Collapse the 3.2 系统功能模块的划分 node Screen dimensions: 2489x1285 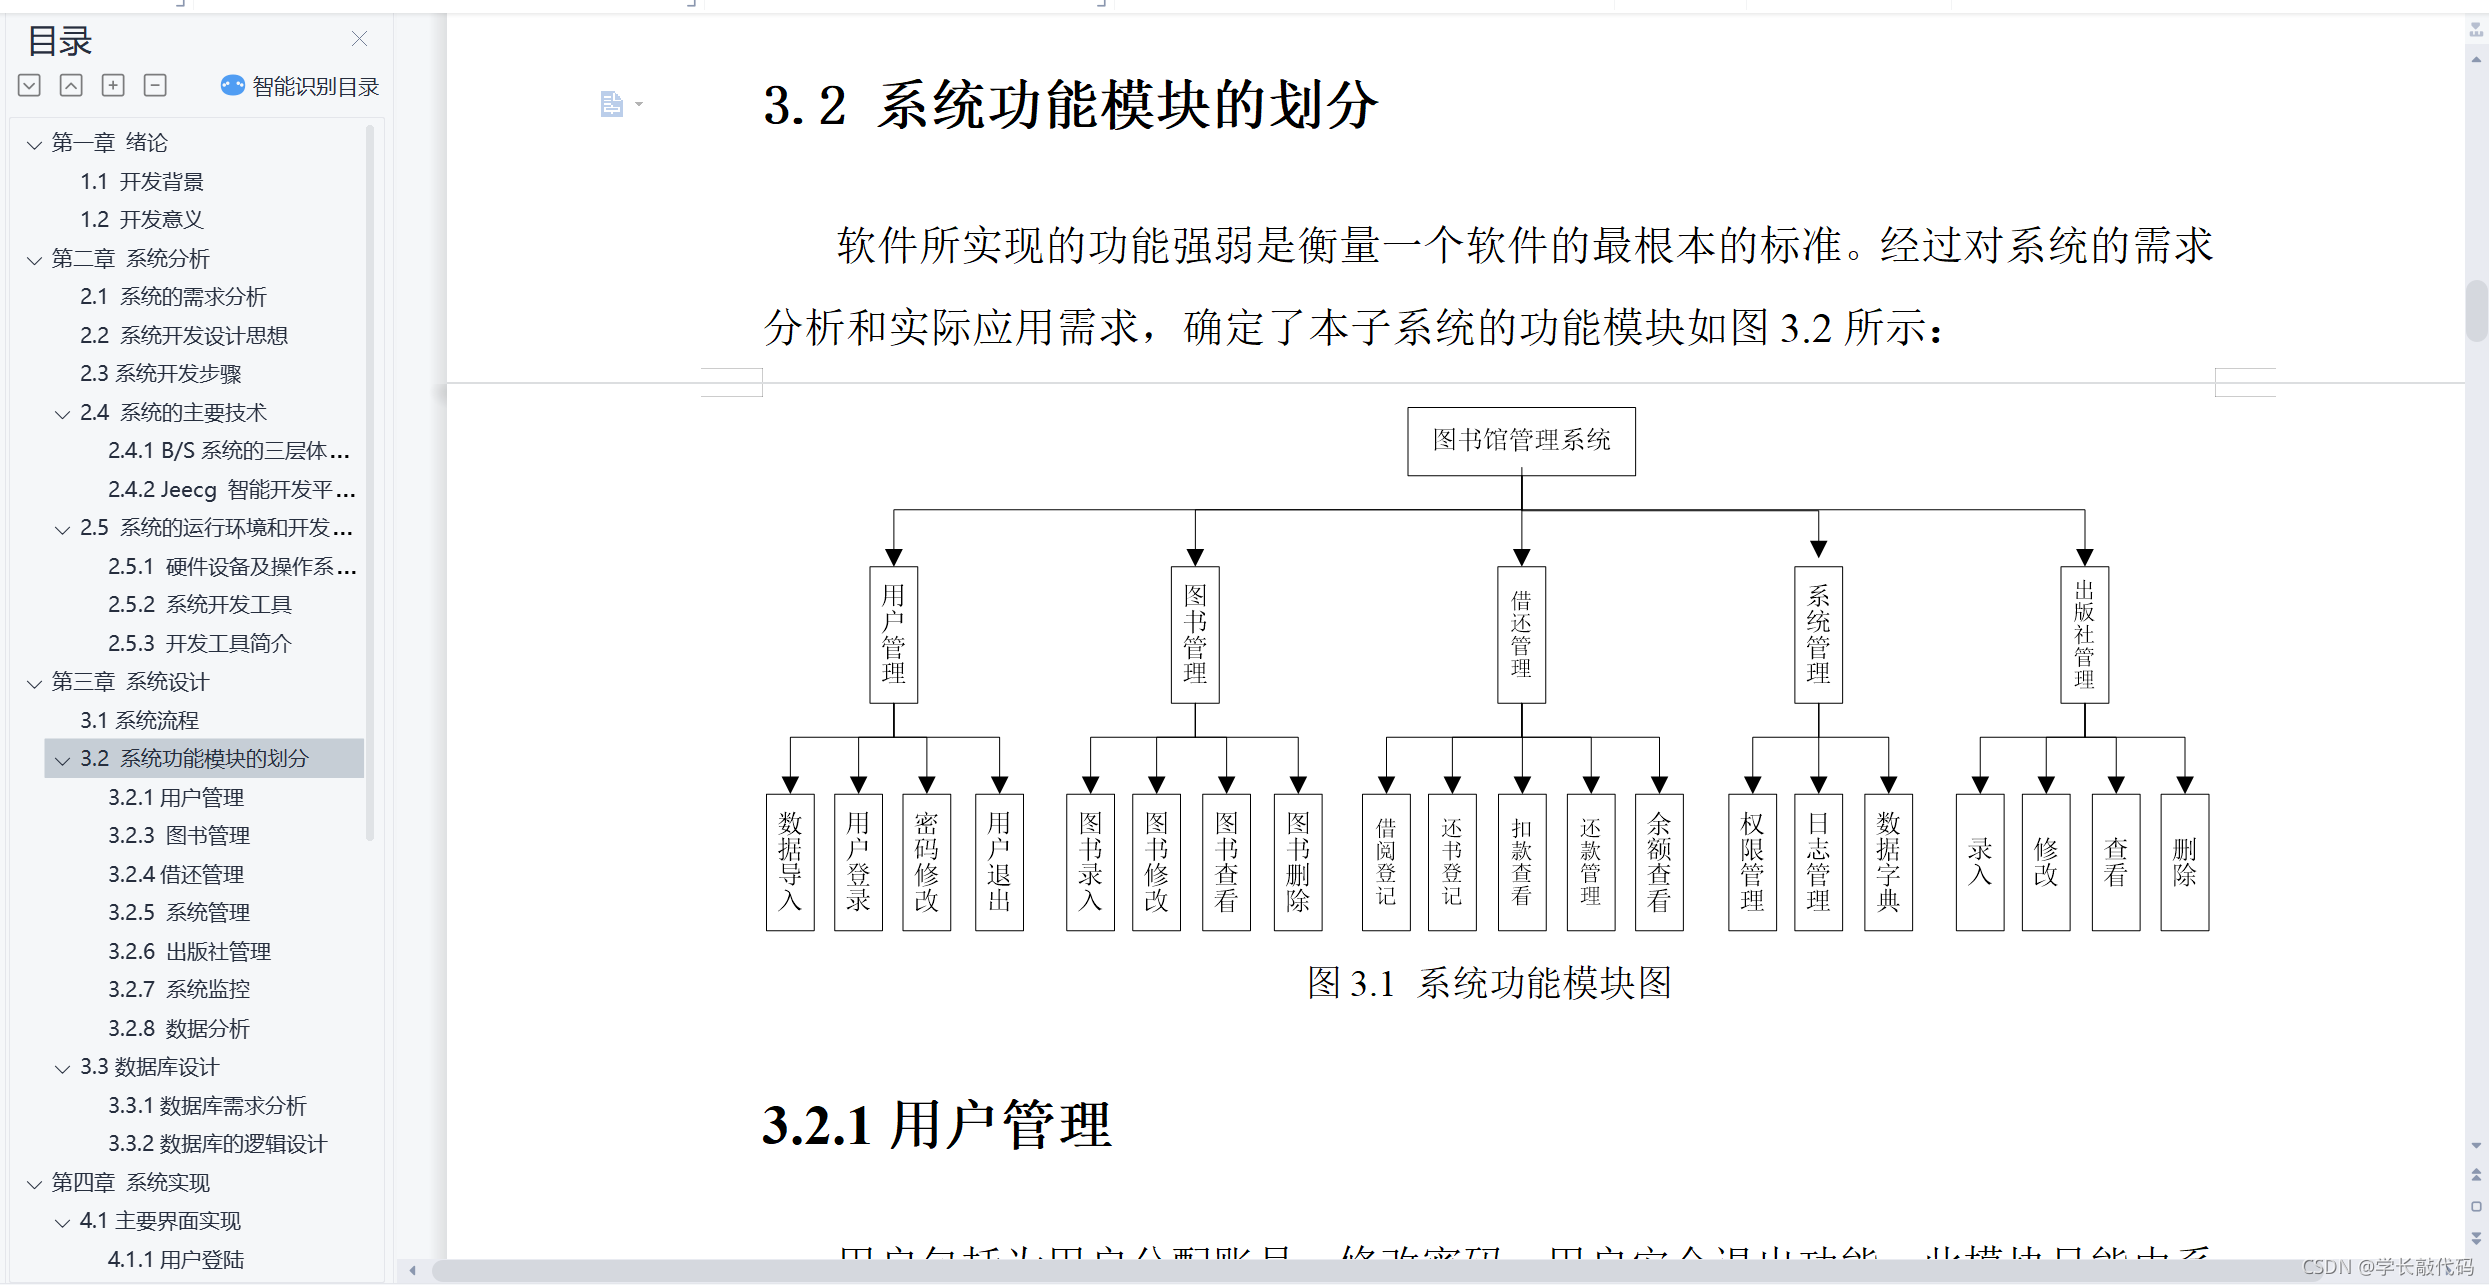(x=61, y=759)
